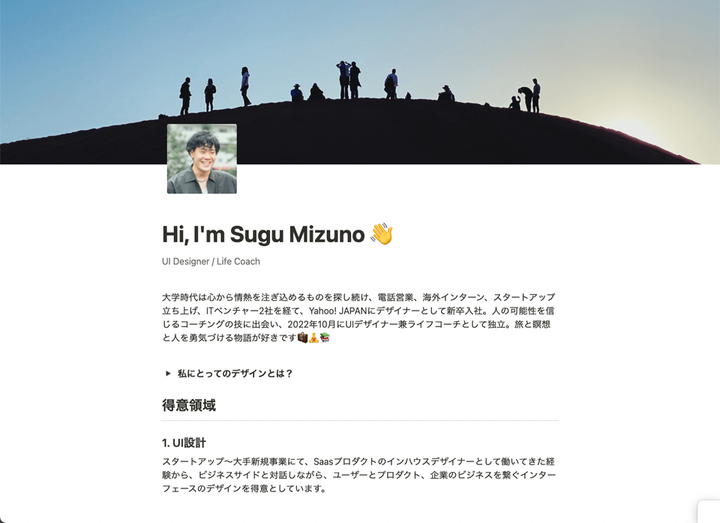Viewport: 720px width, 523px height.
Task: Click the stacked books emoji
Action: [325, 338]
